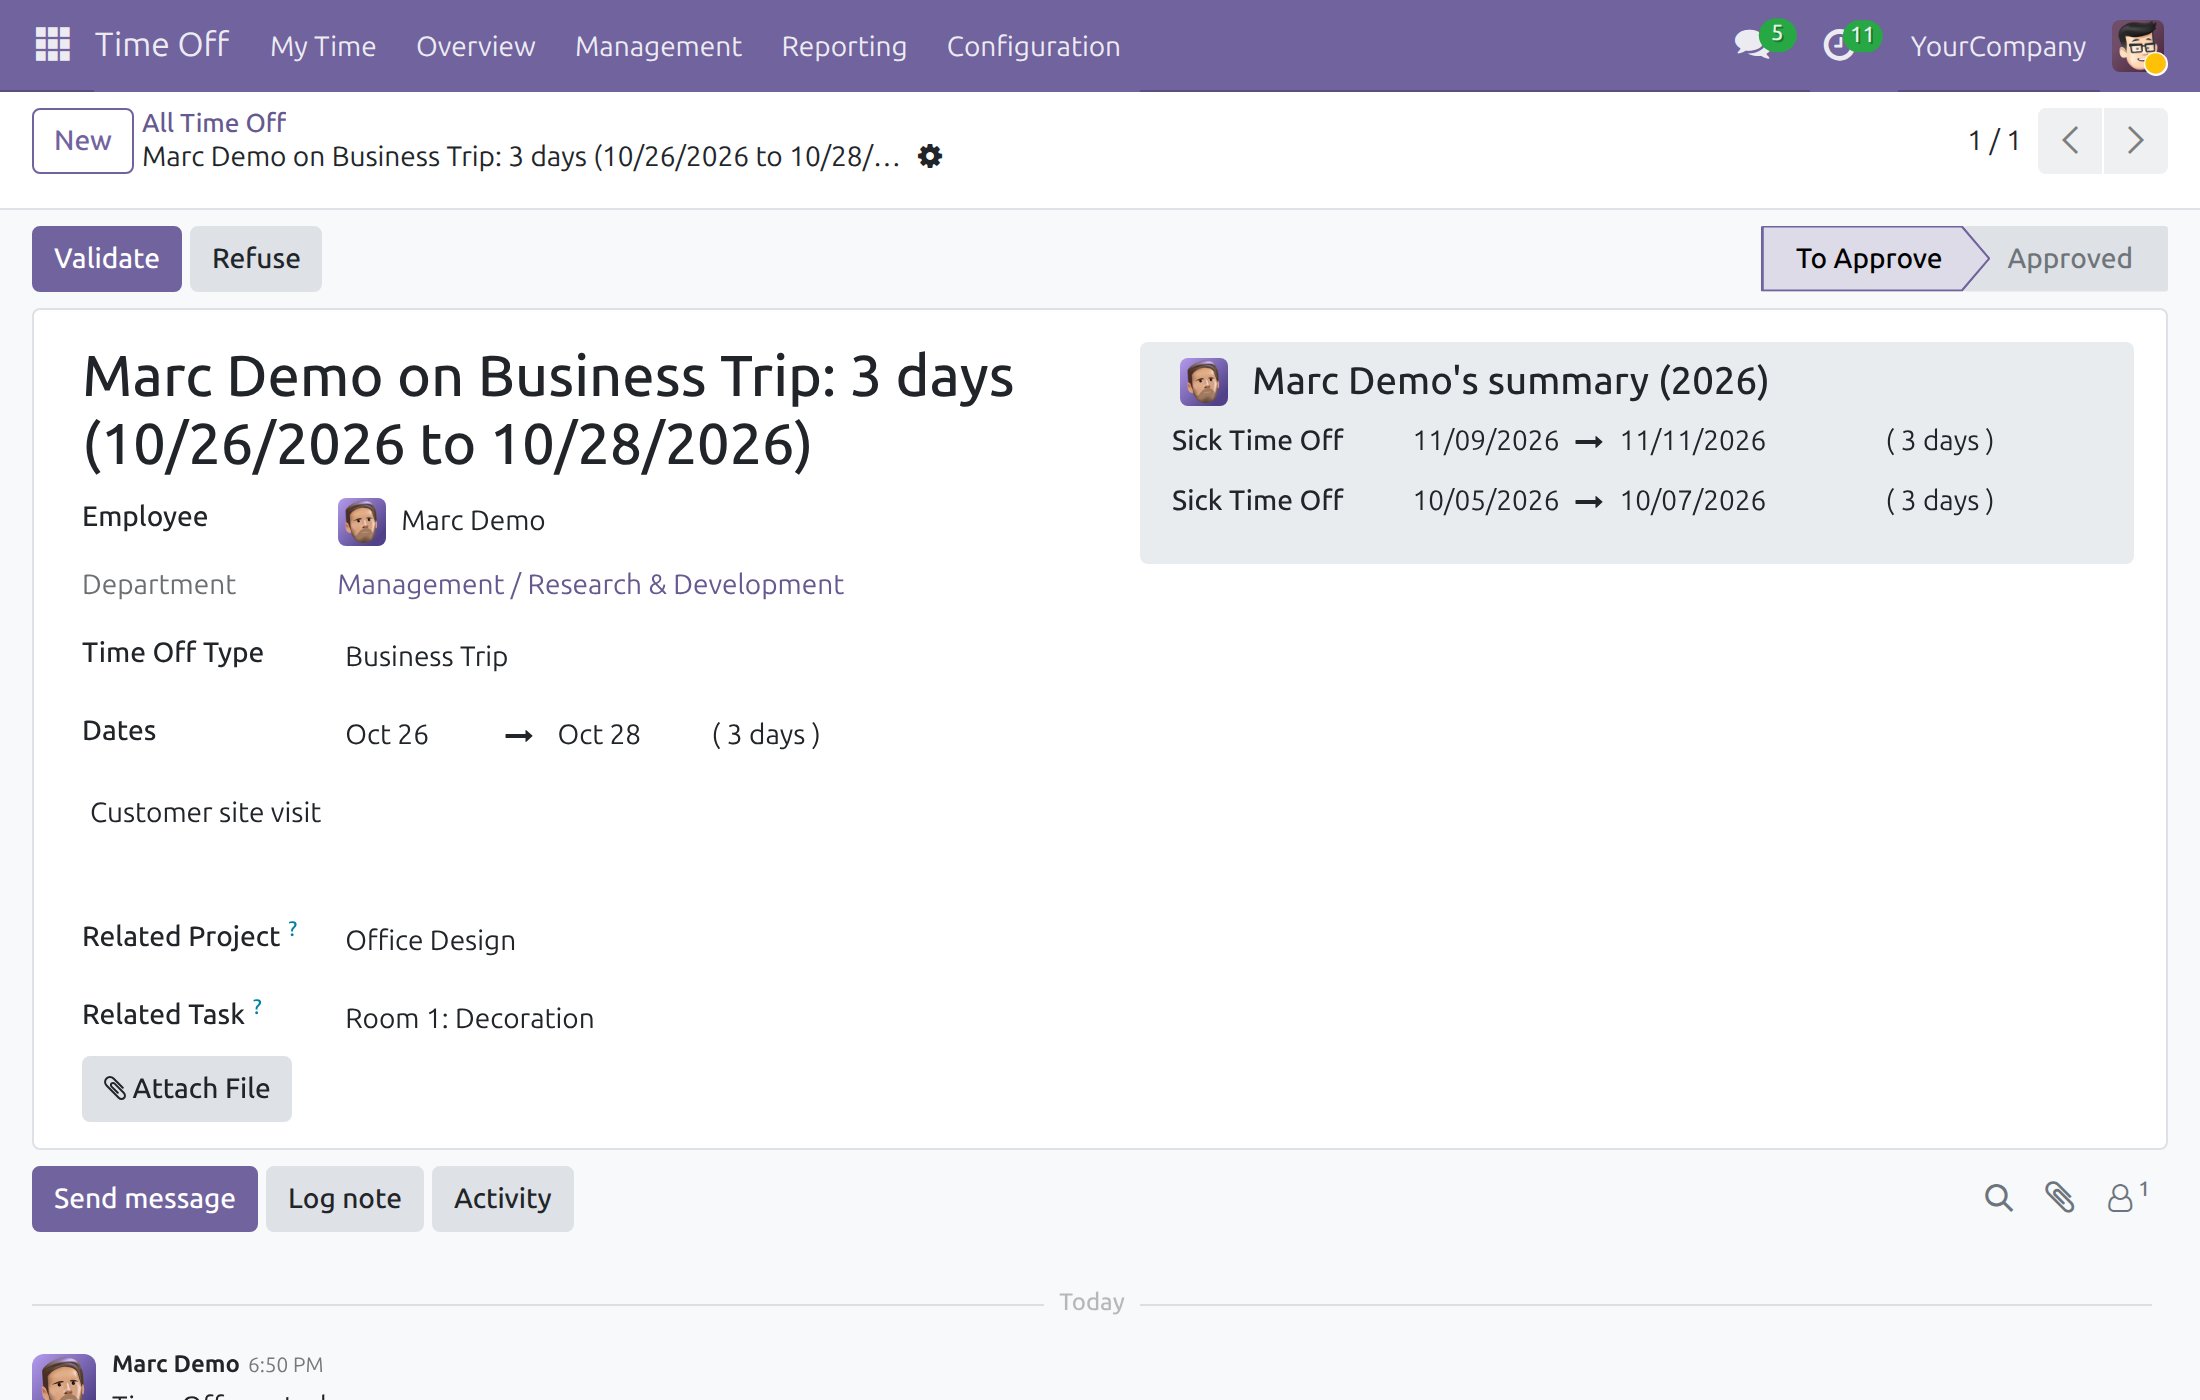2200x1400 pixels.
Task: Search messages in chatter magnifier icon
Action: [x=1998, y=1197]
